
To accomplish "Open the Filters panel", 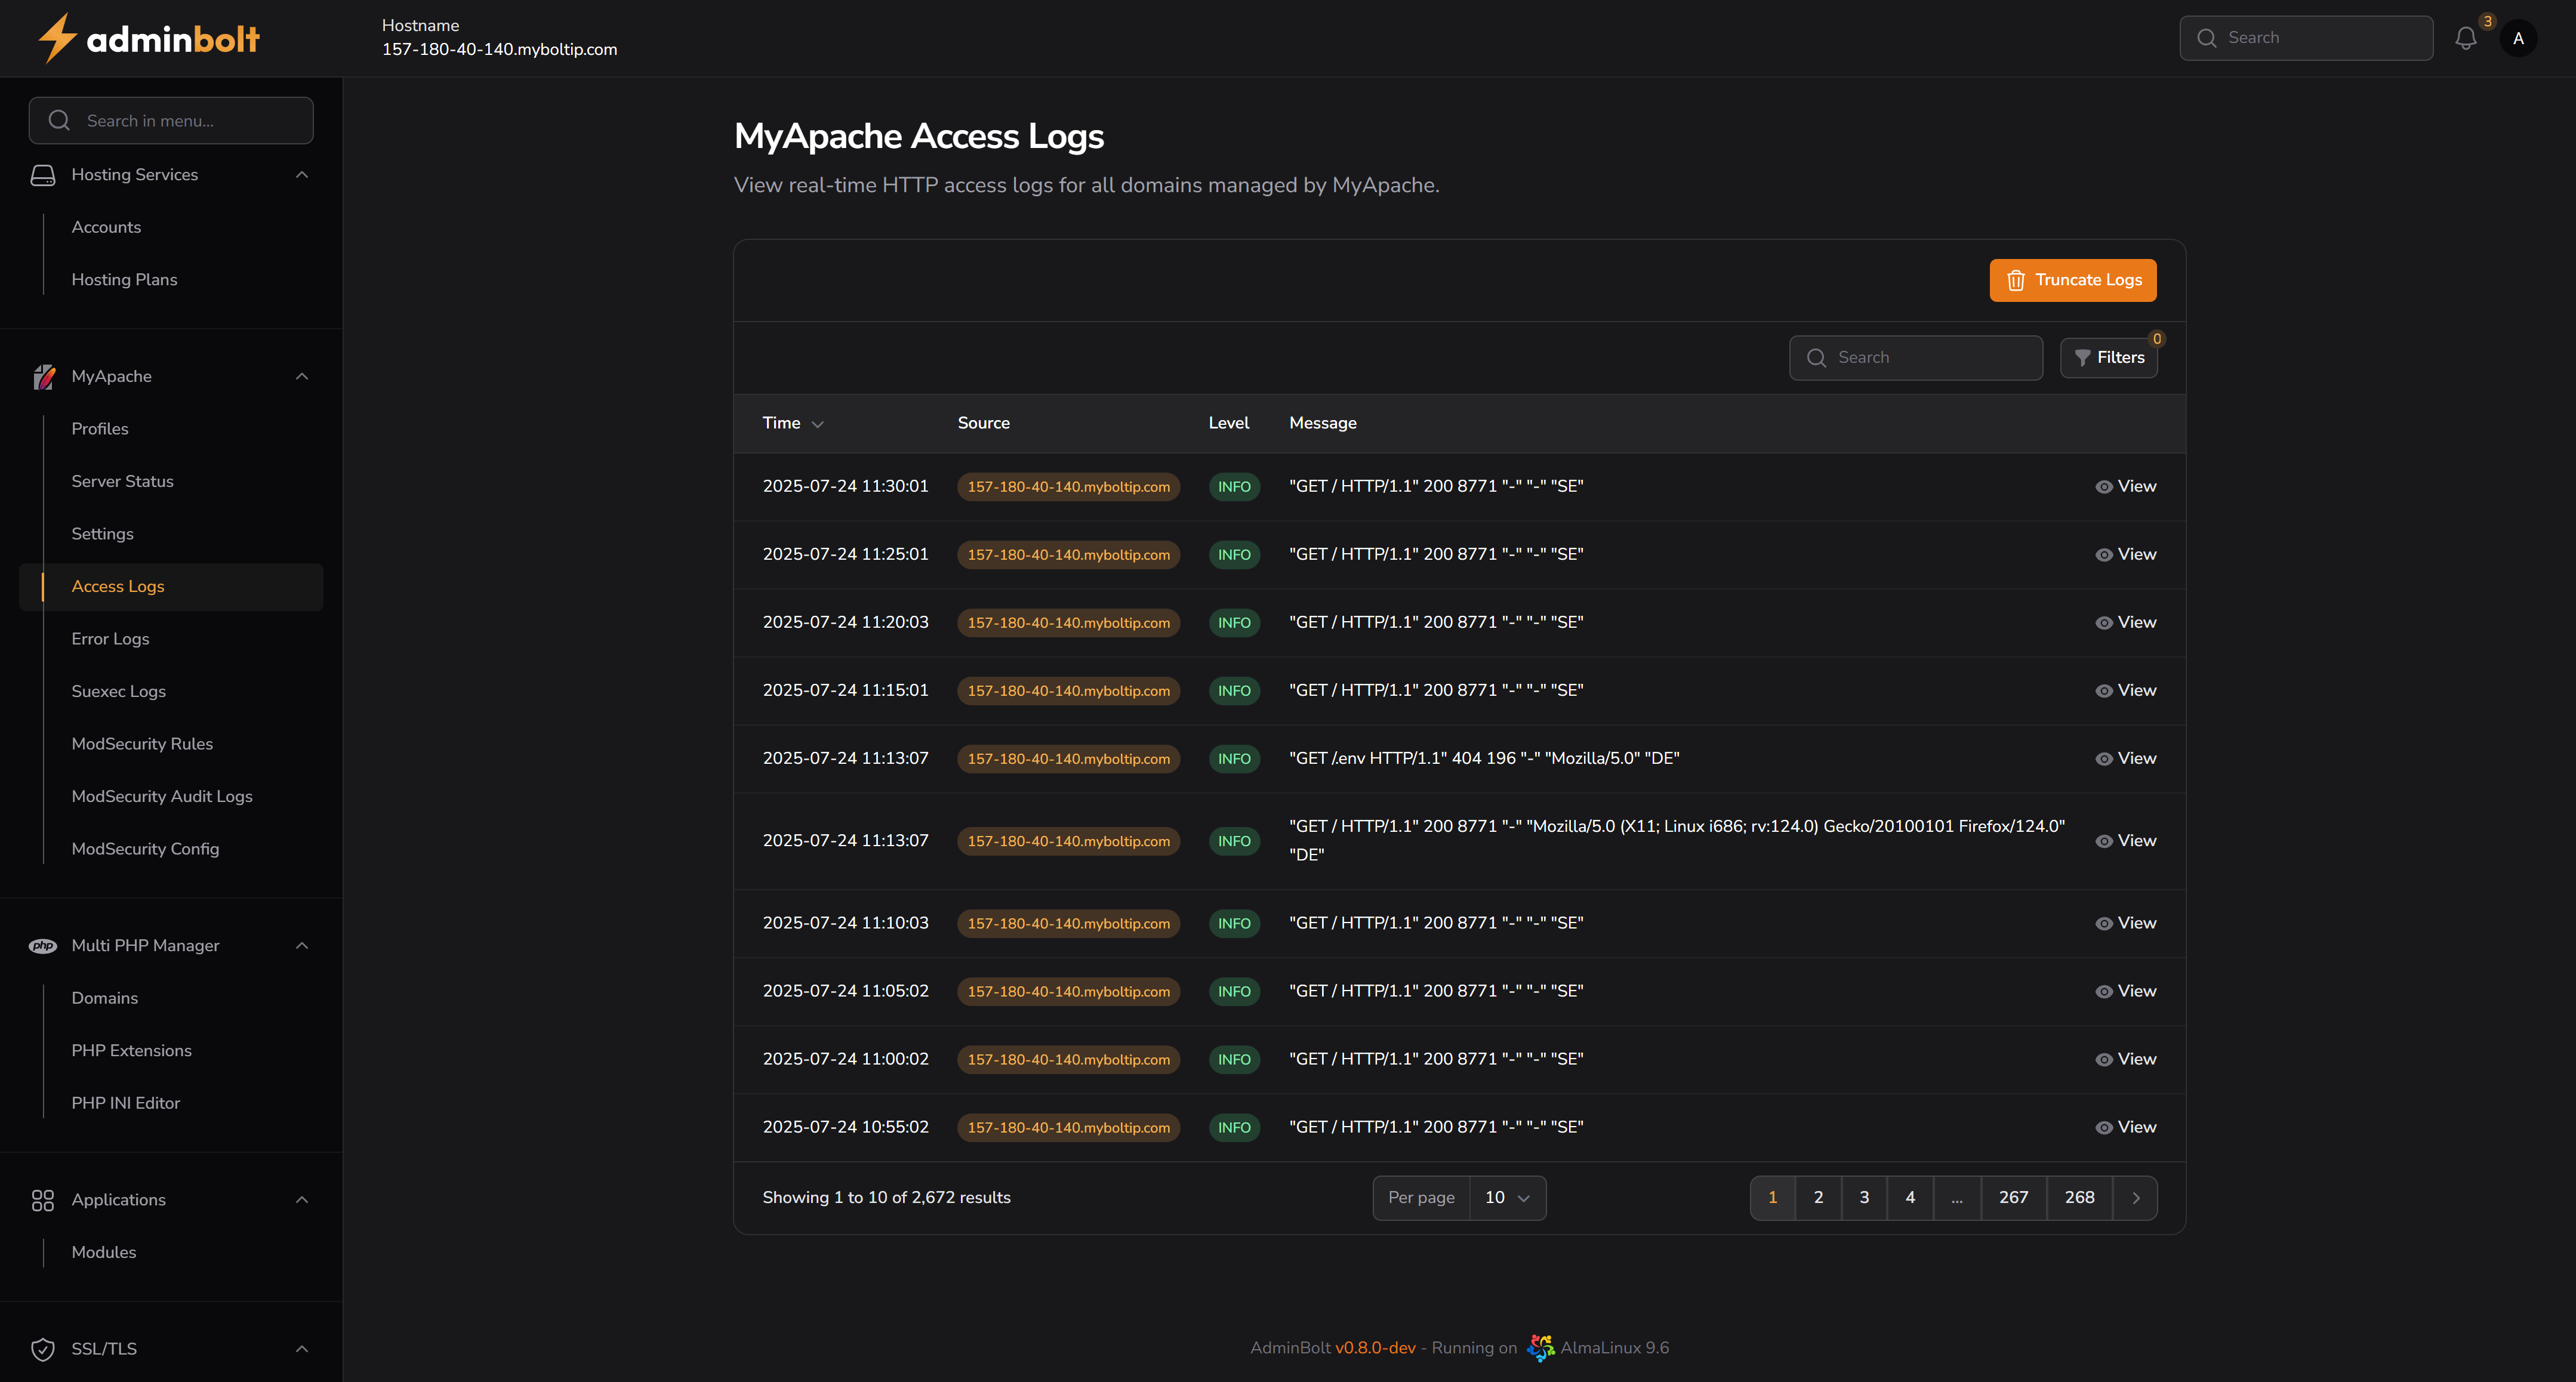I will [2108, 357].
